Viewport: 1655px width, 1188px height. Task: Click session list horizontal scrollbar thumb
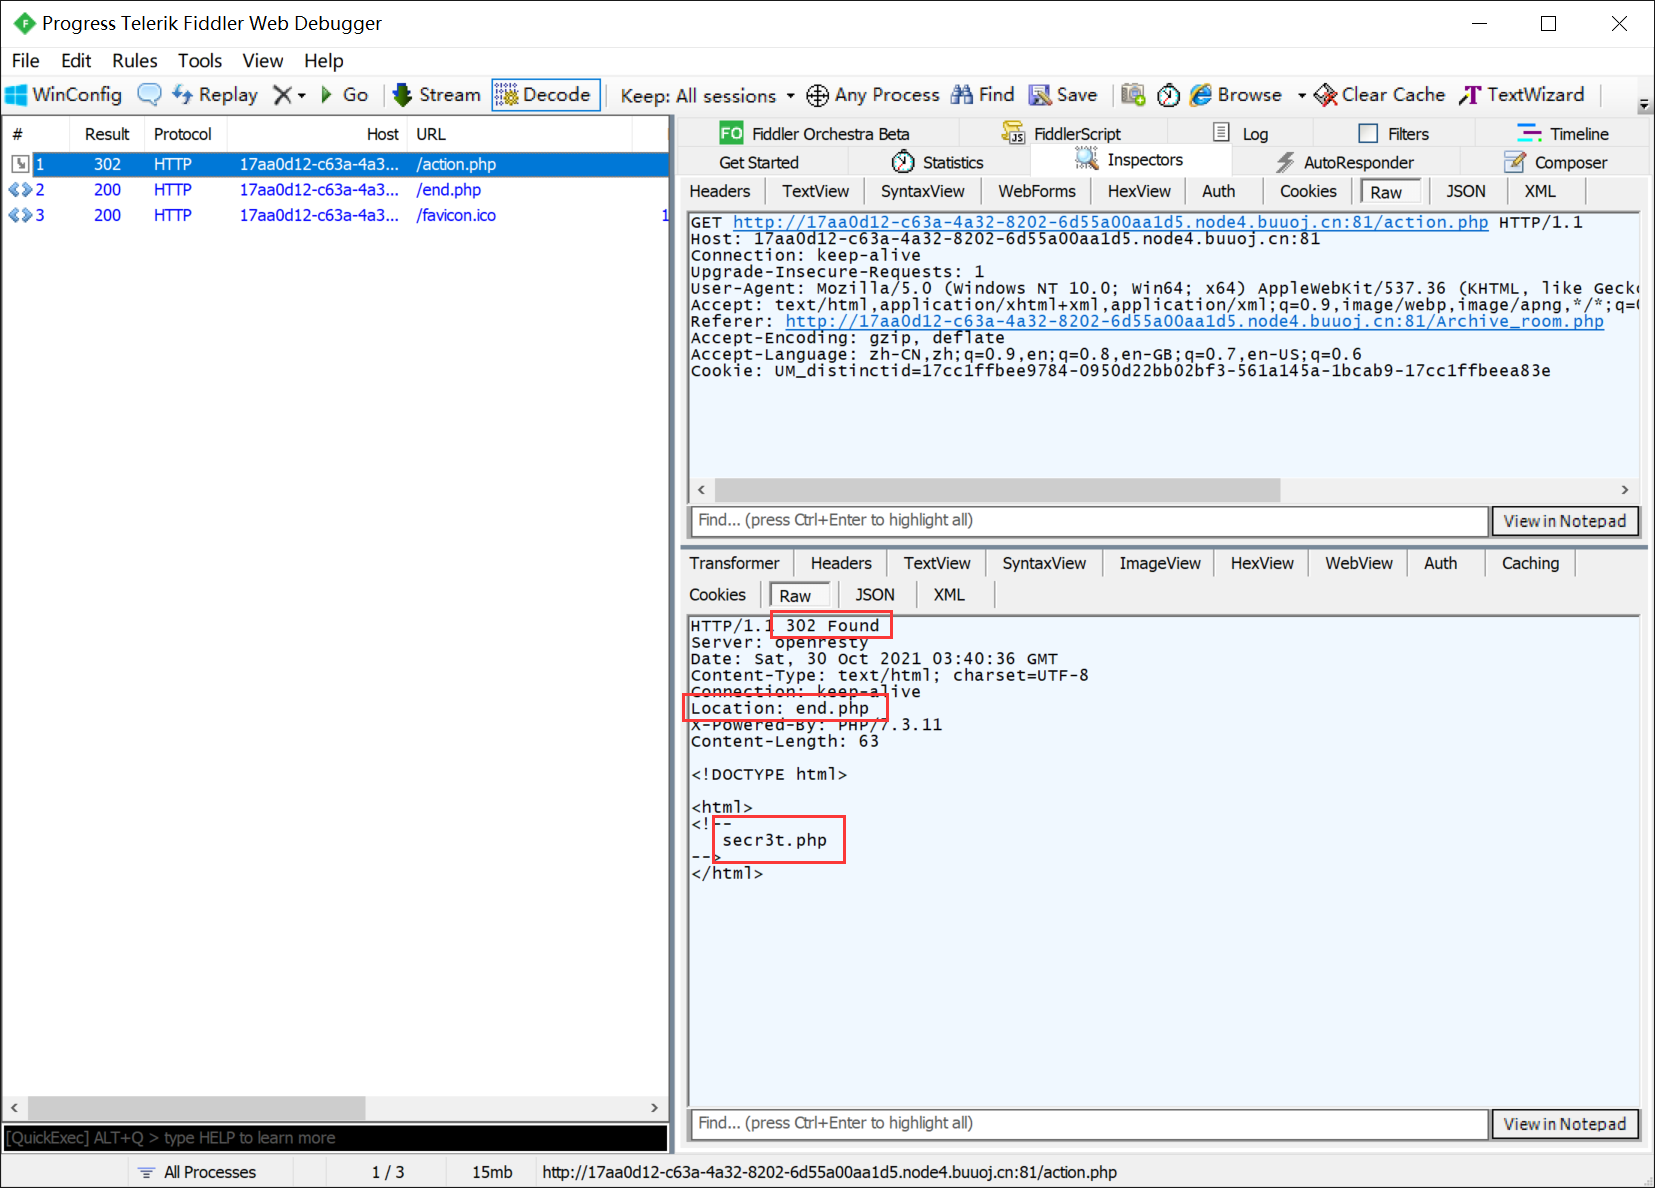196,1108
